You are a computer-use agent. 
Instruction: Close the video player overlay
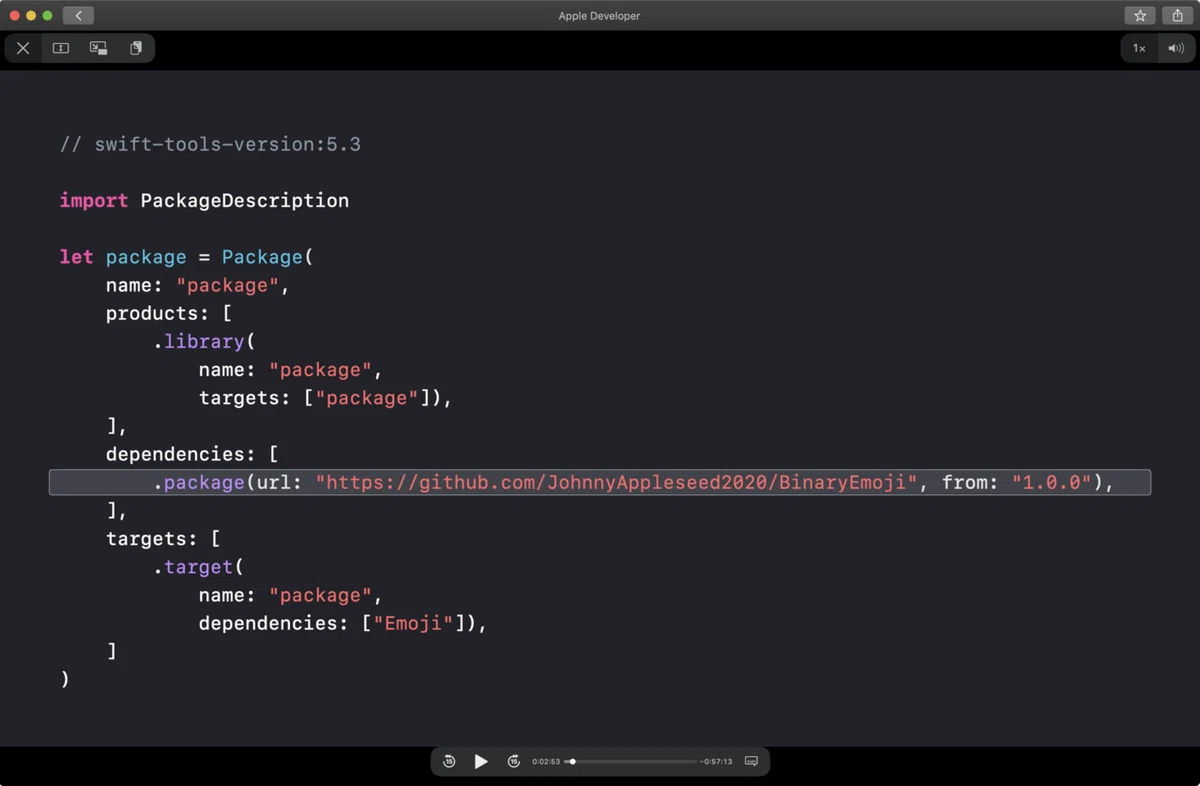[x=23, y=48]
